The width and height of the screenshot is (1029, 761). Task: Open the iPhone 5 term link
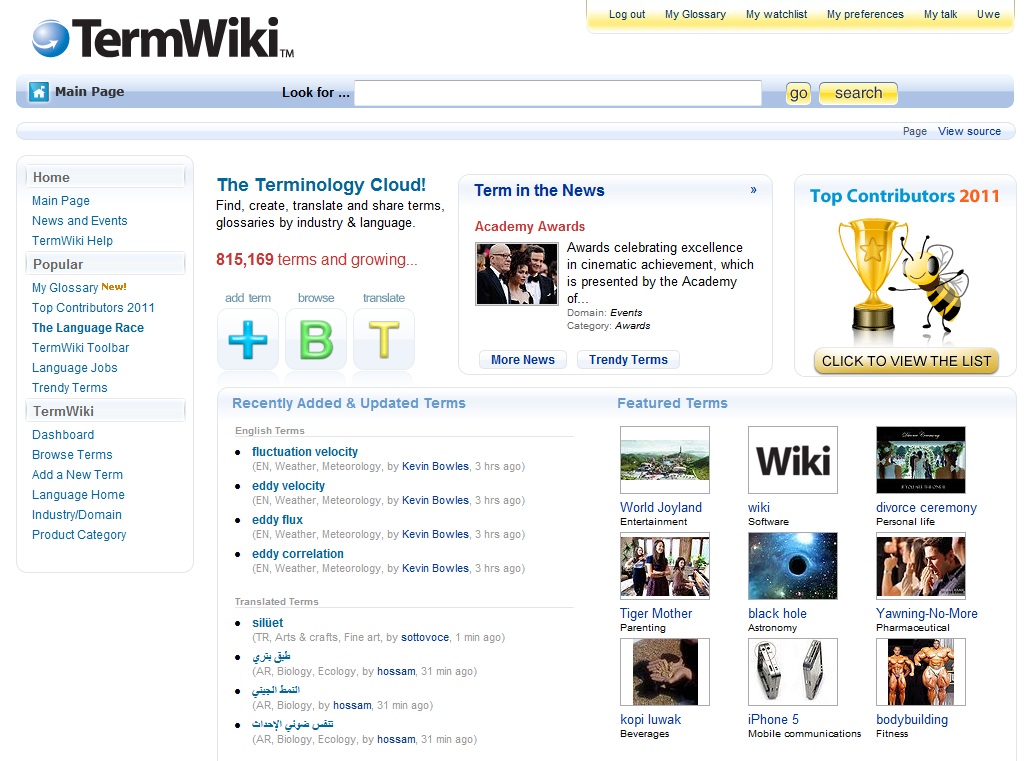(773, 720)
